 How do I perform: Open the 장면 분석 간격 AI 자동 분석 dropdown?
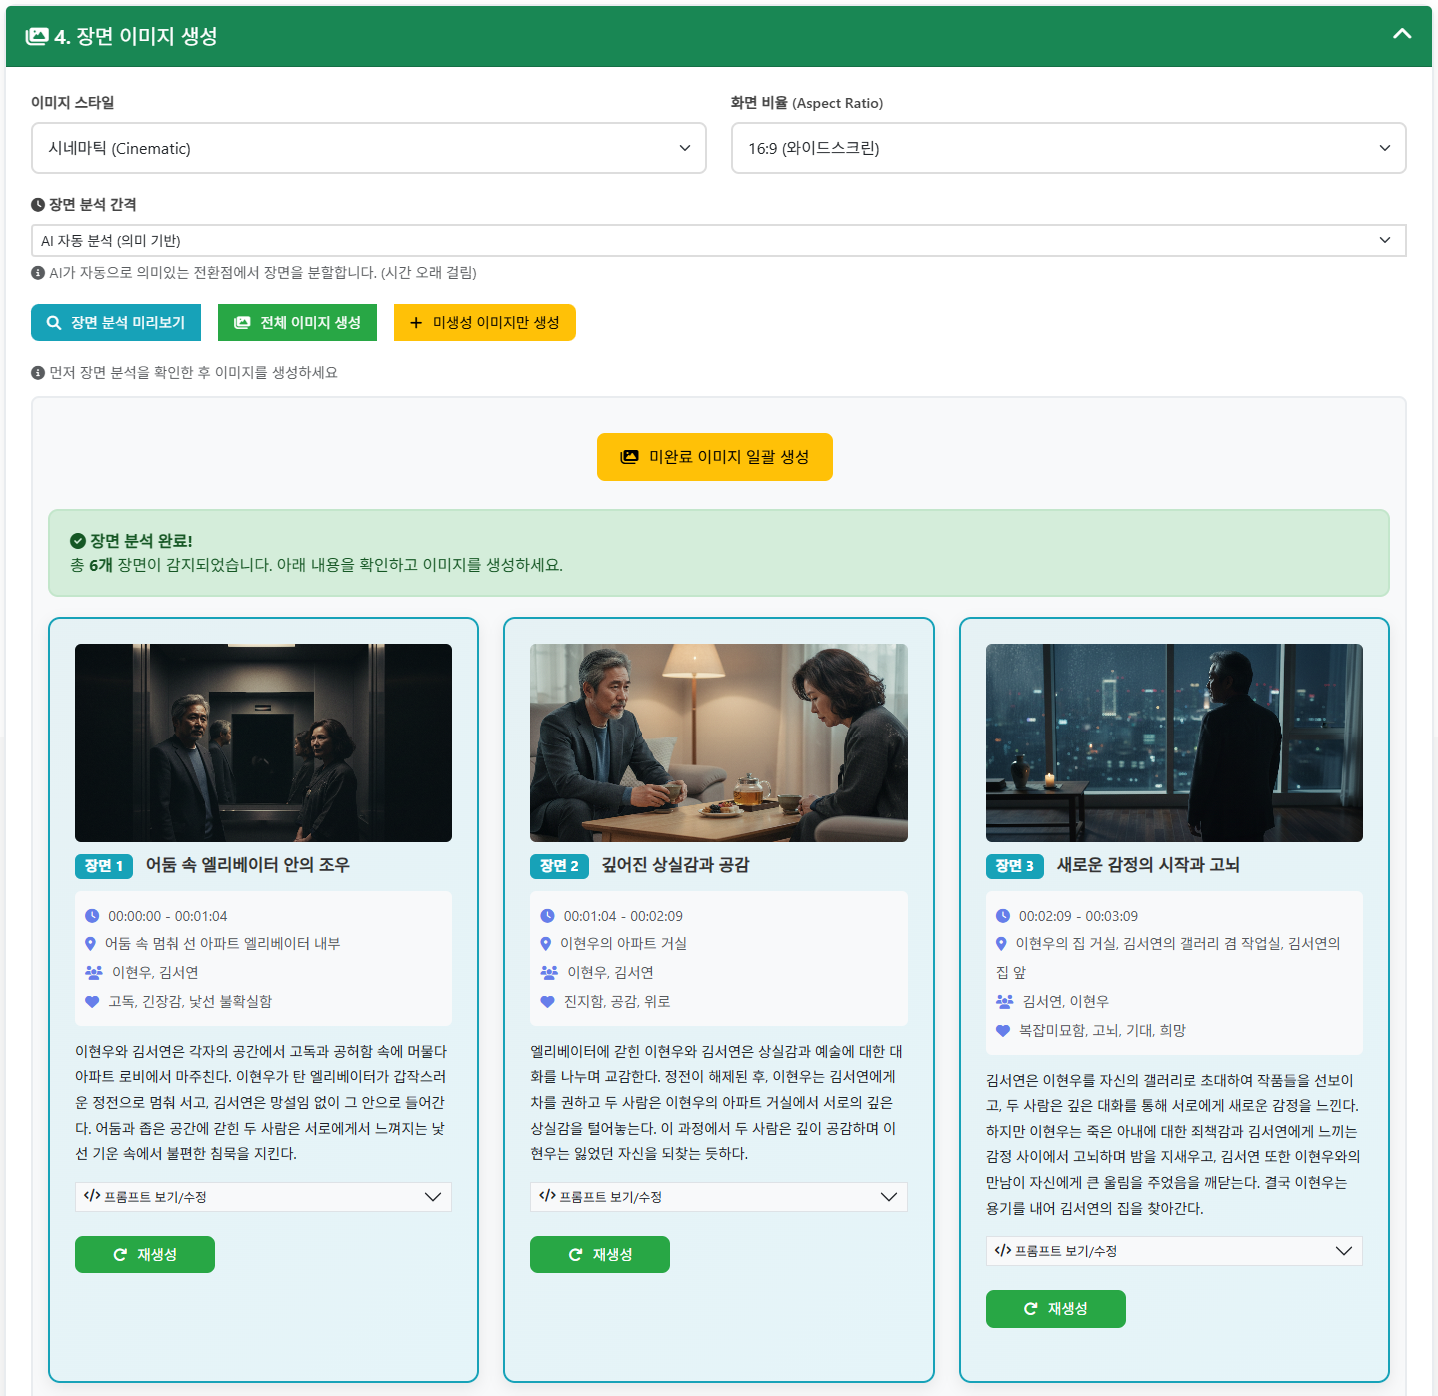pyautogui.click(x=718, y=240)
